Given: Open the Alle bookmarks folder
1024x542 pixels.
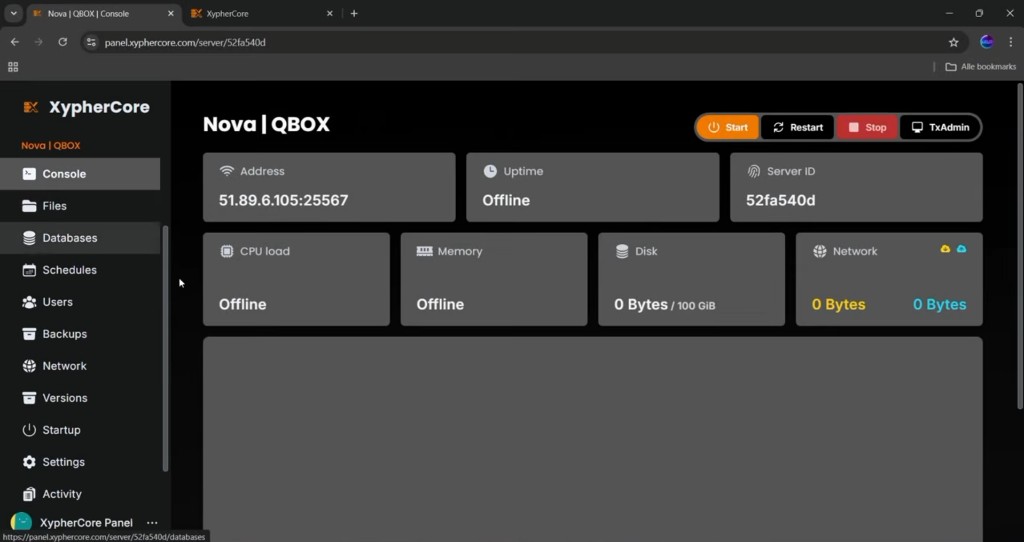Looking at the screenshot, I should [x=981, y=67].
